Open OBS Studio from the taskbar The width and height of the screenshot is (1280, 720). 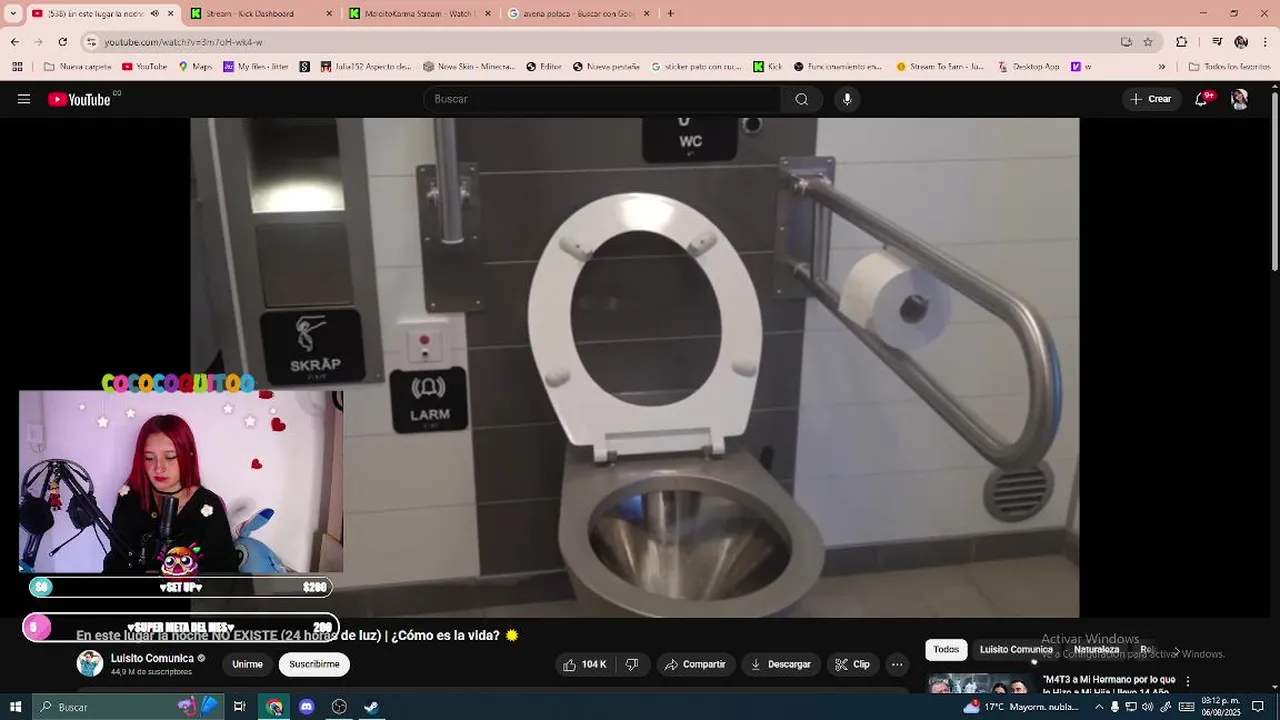pyautogui.click(x=339, y=707)
